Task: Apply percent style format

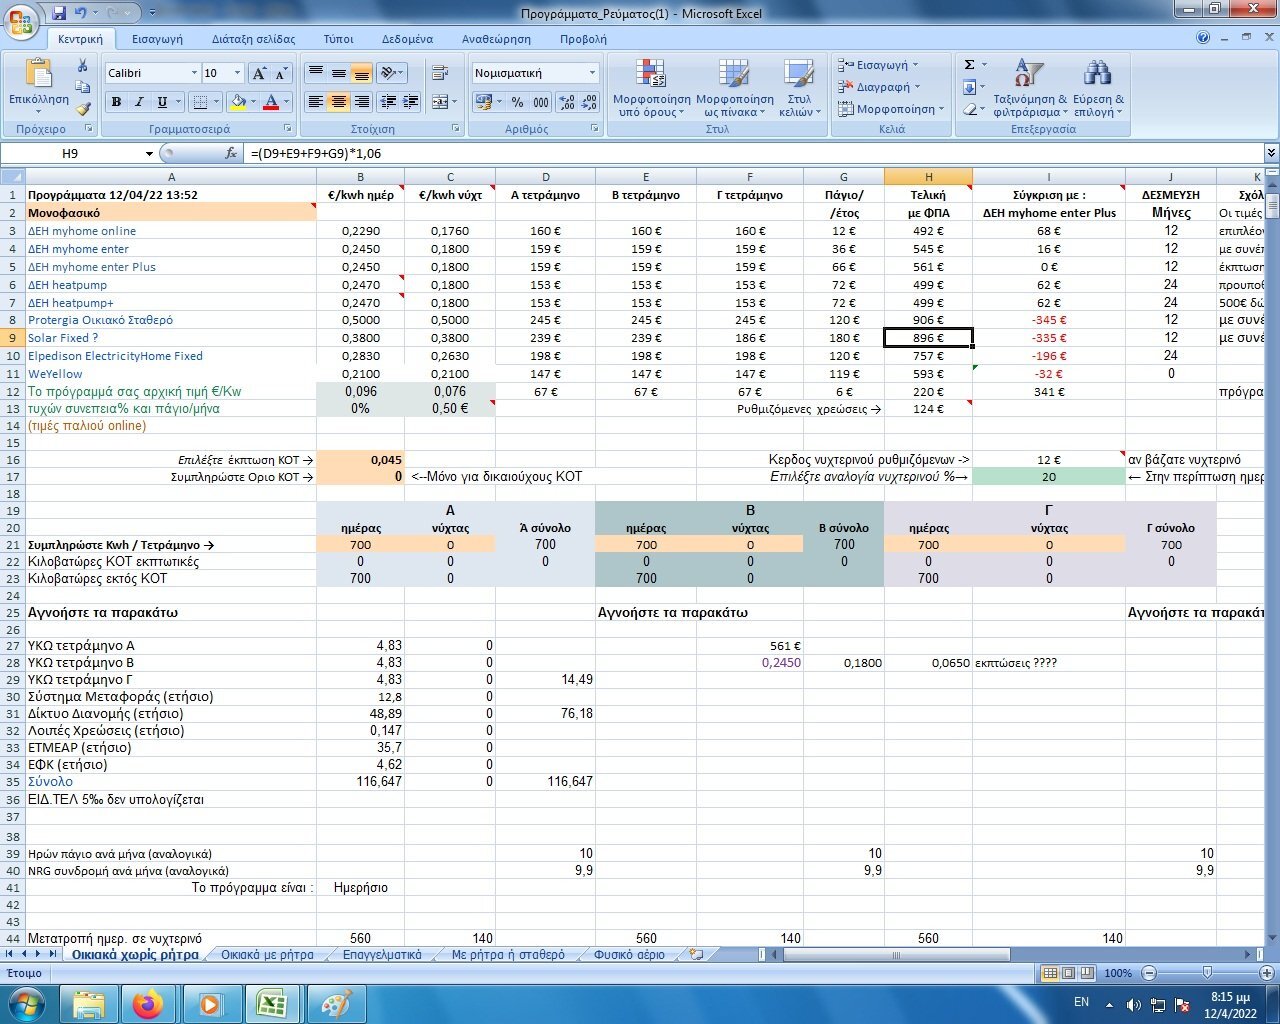Action: pyautogui.click(x=517, y=102)
